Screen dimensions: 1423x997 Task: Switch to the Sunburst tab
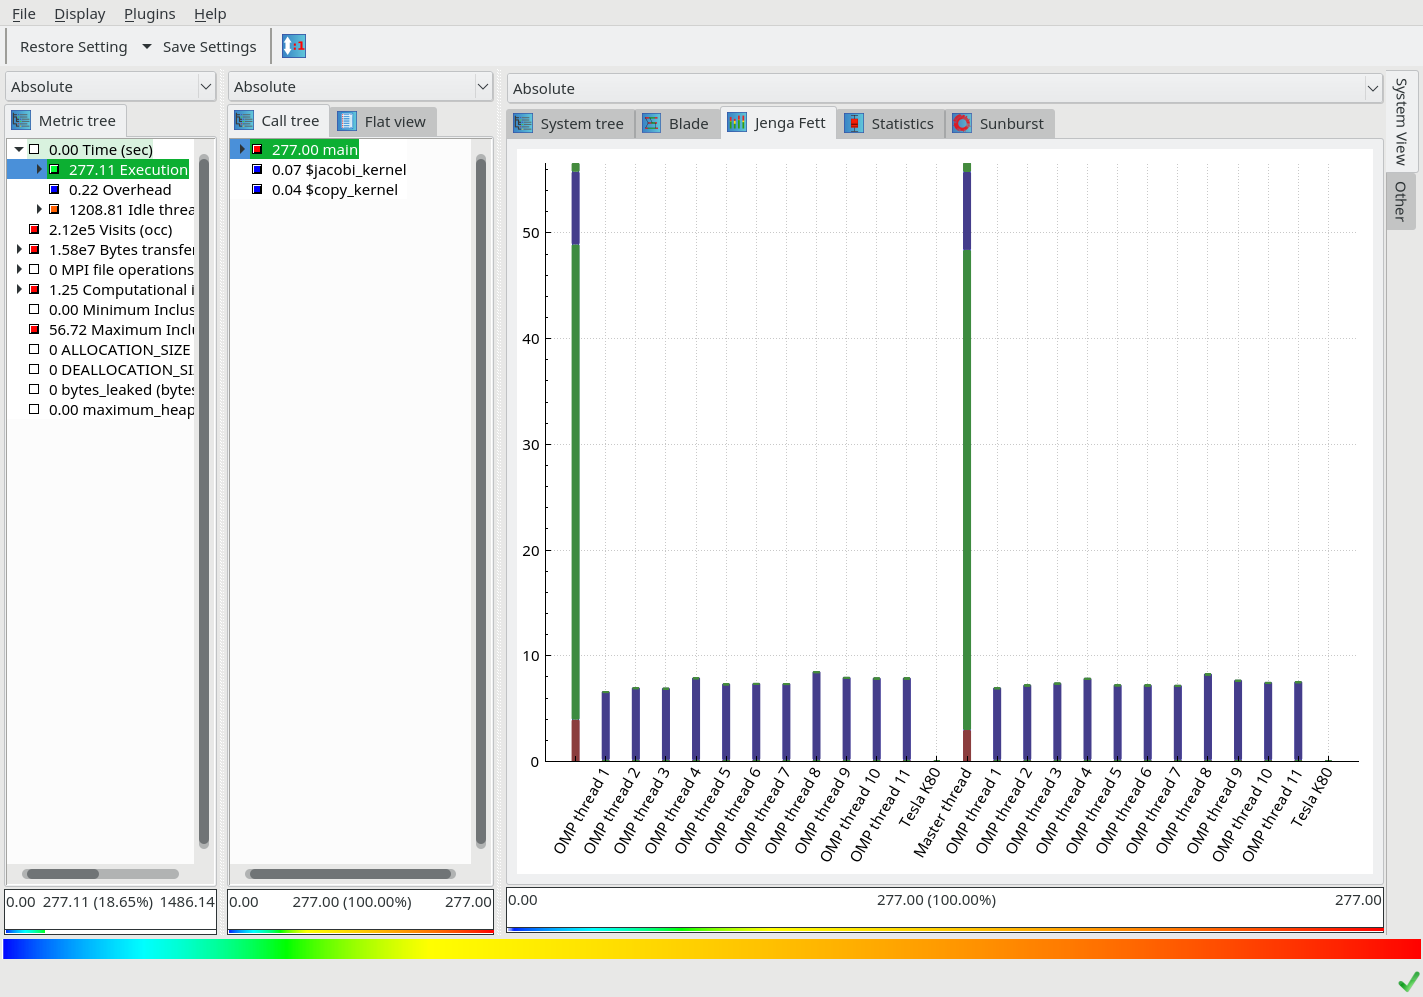coord(998,123)
